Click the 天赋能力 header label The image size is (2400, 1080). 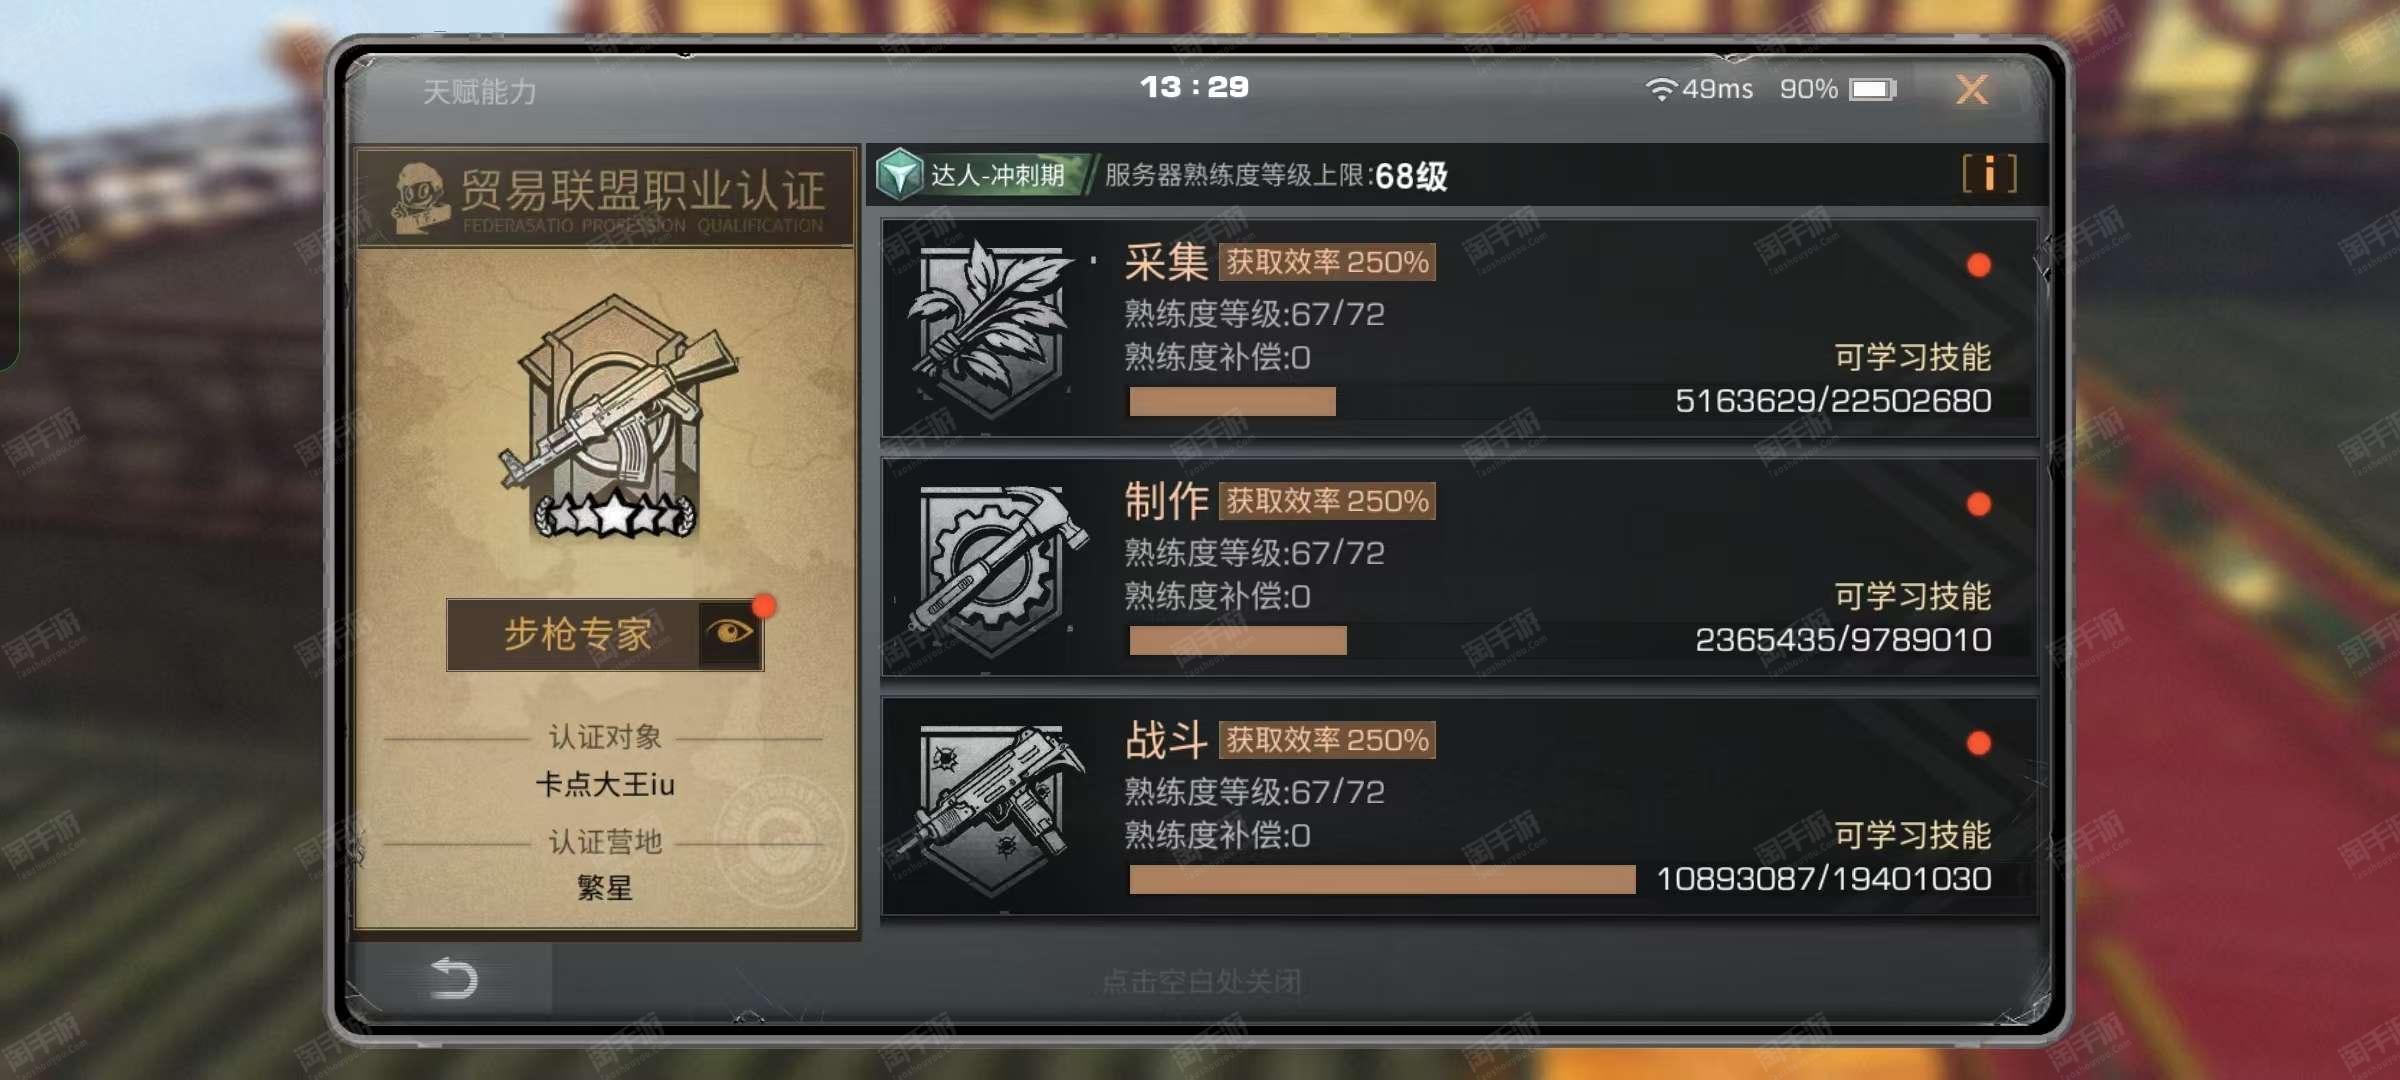pos(479,92)
